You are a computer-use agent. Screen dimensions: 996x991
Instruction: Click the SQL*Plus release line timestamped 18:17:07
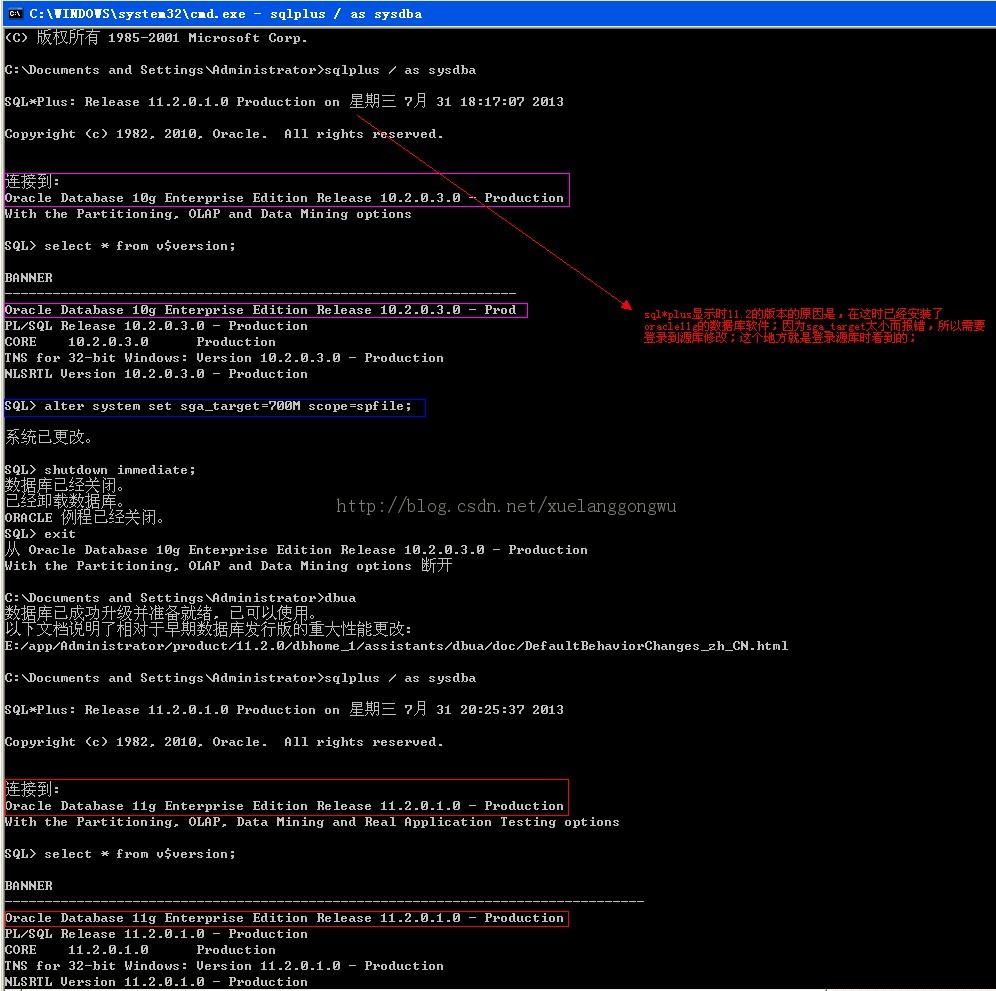tap(284, 101)
